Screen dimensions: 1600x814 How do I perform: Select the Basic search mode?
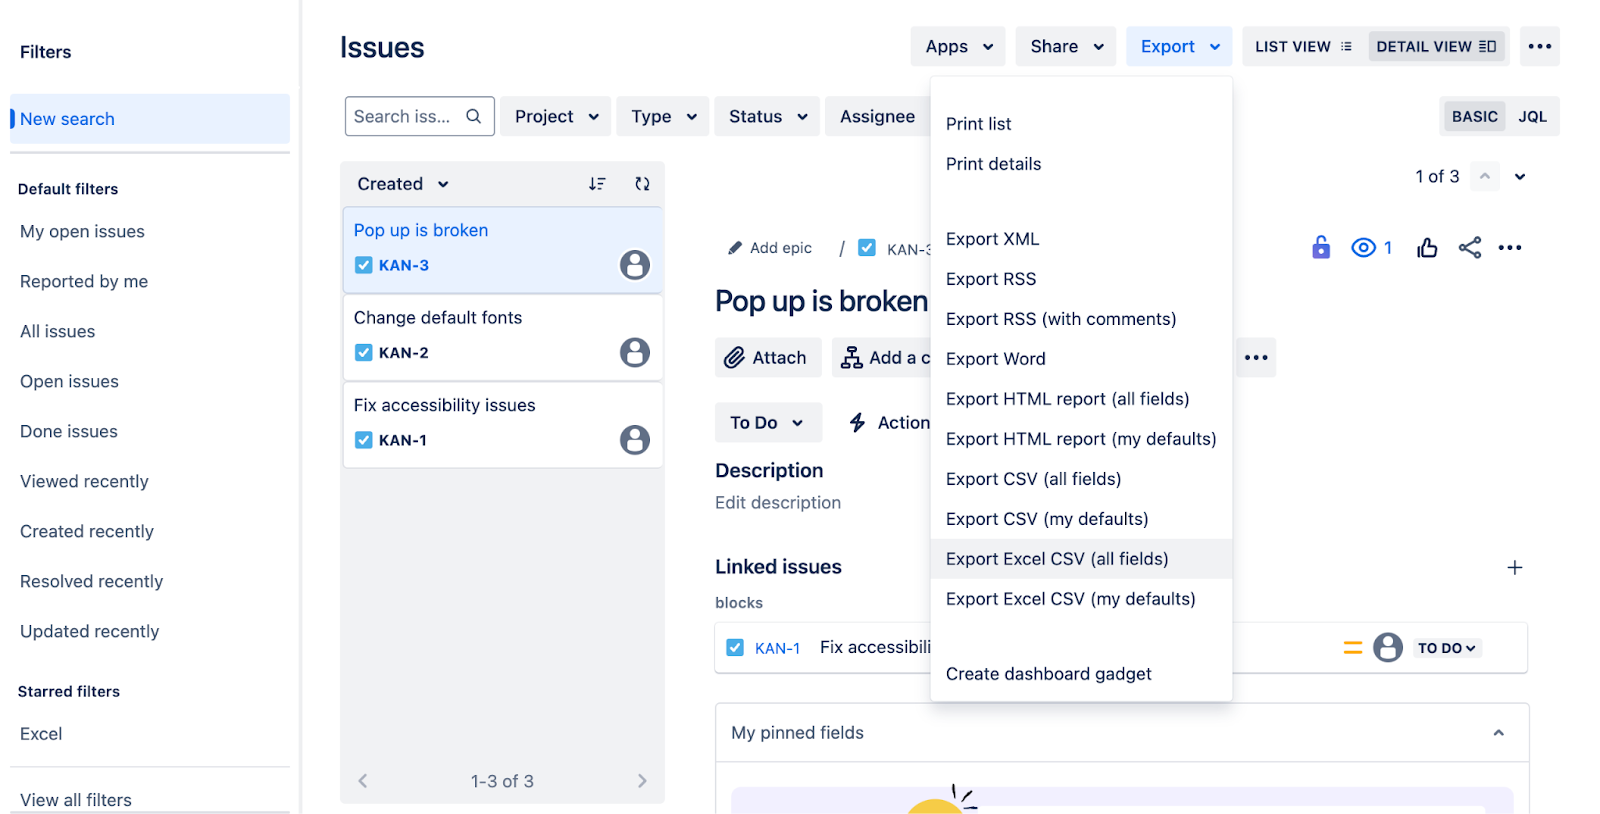(1475, 116)
